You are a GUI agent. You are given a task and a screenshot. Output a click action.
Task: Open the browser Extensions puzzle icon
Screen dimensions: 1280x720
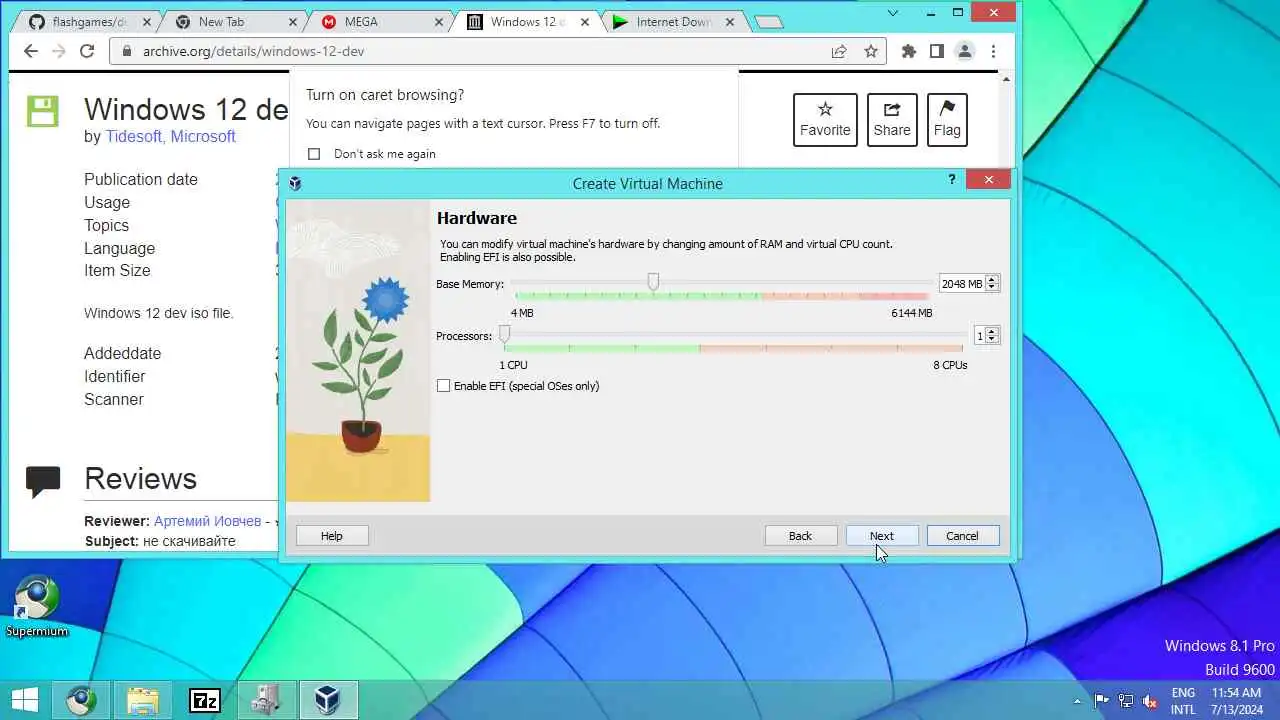[909, 51]
